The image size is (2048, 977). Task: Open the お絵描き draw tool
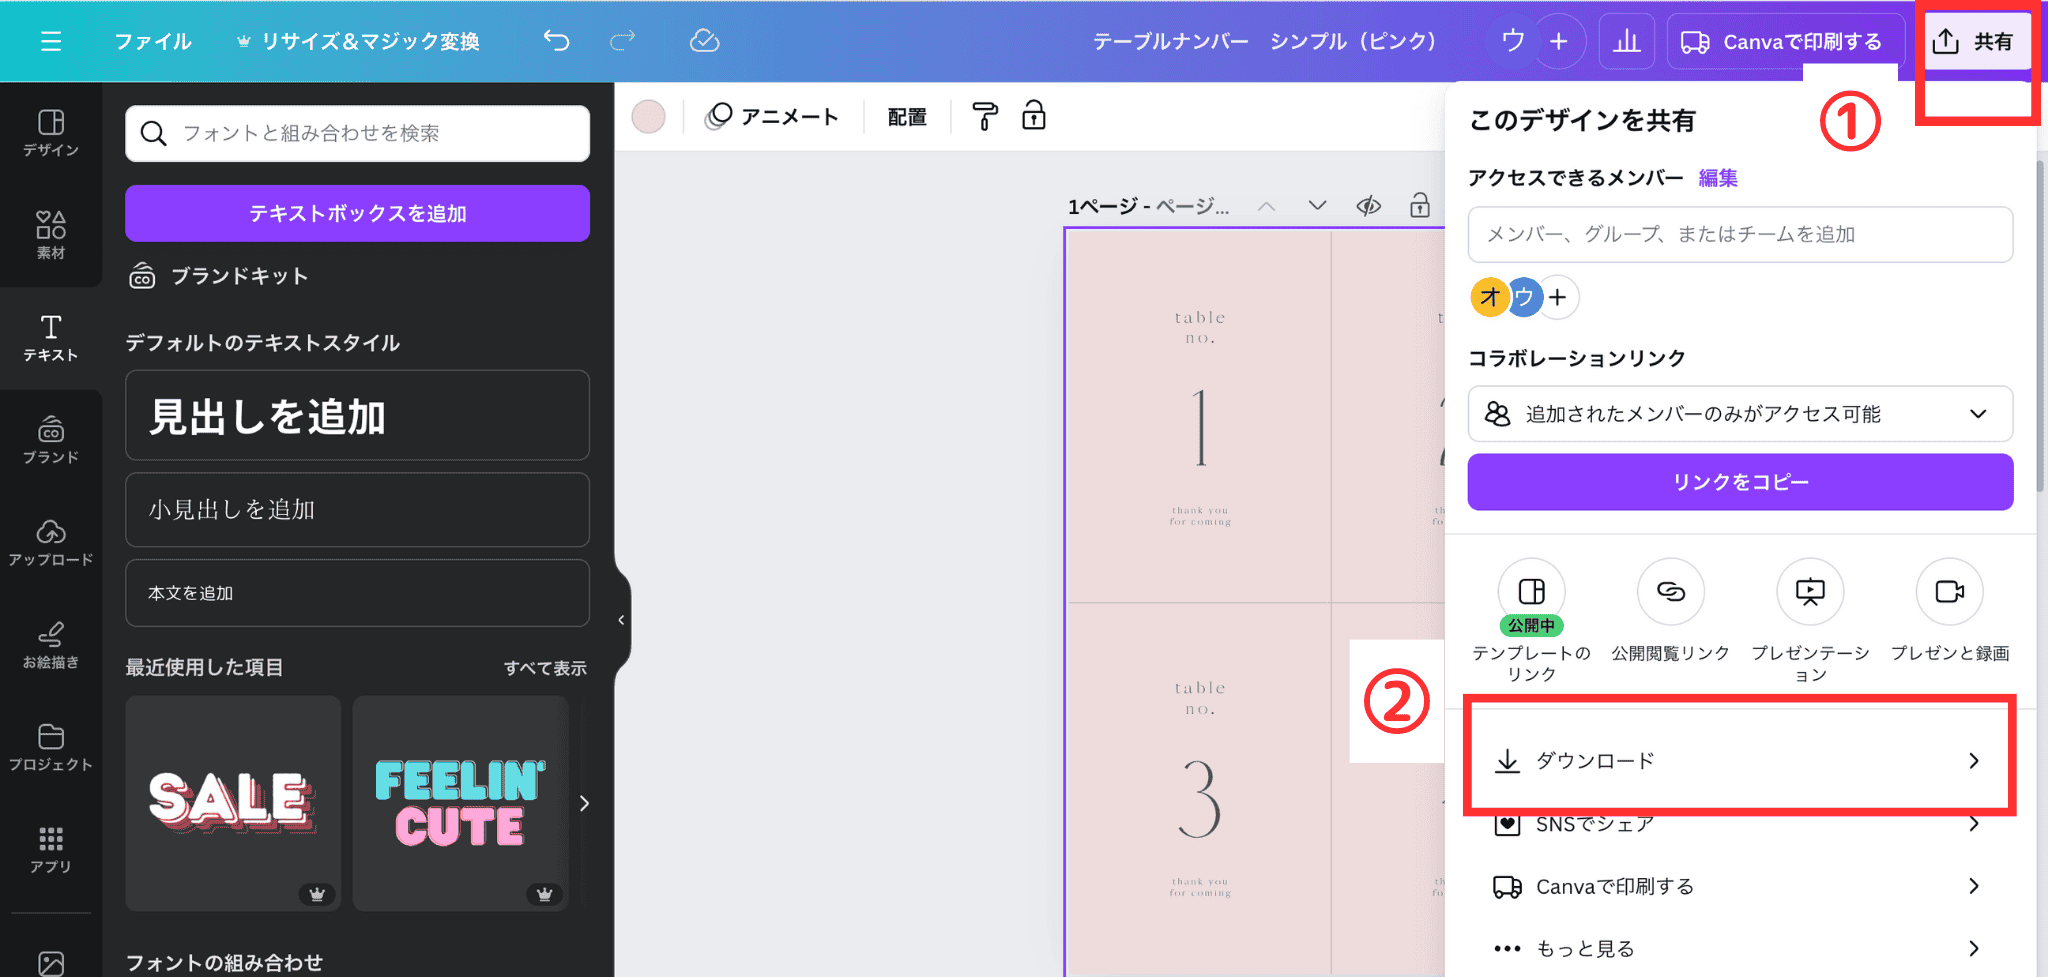51,645
